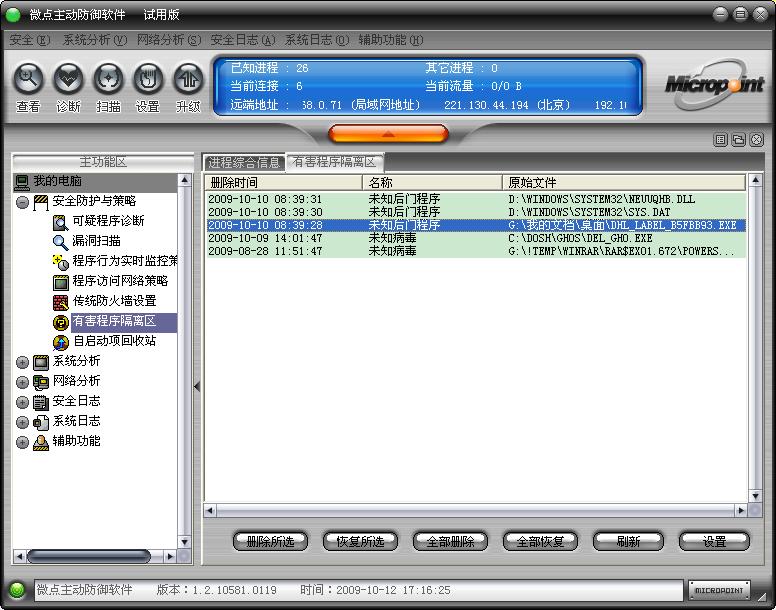Open the 安全(E) menu
The image size is (776, 610).
(30, 40)
